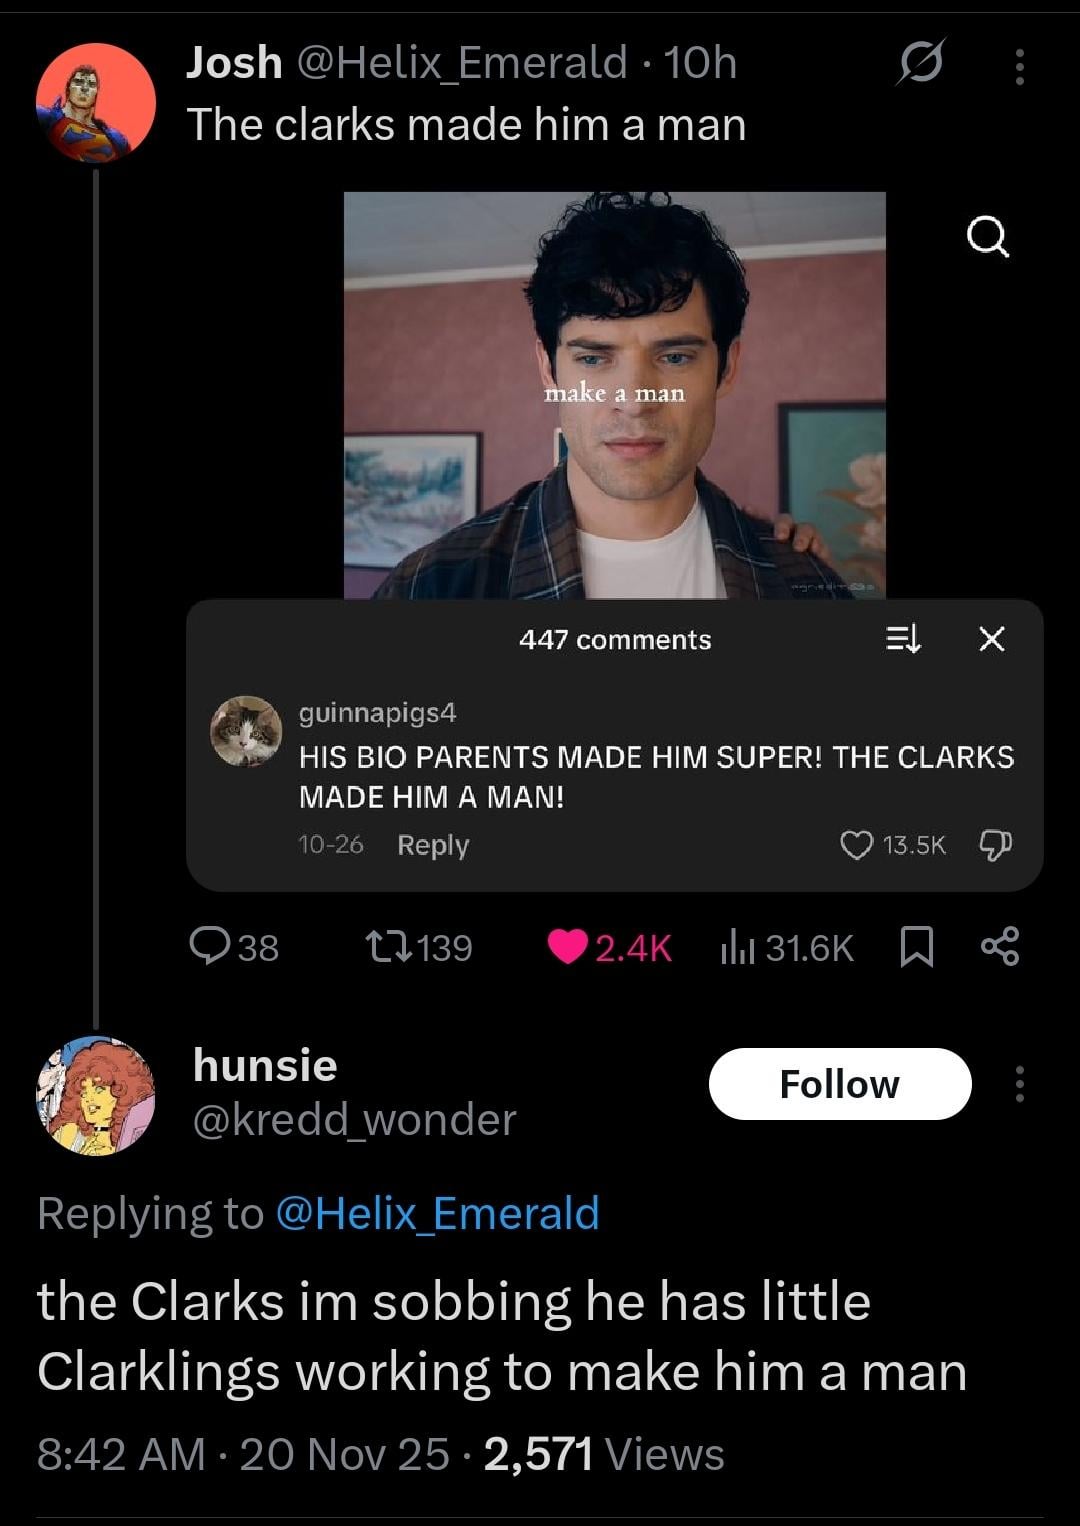
Task: Open the attached 'make a man' image
Action: coord(614,395)
